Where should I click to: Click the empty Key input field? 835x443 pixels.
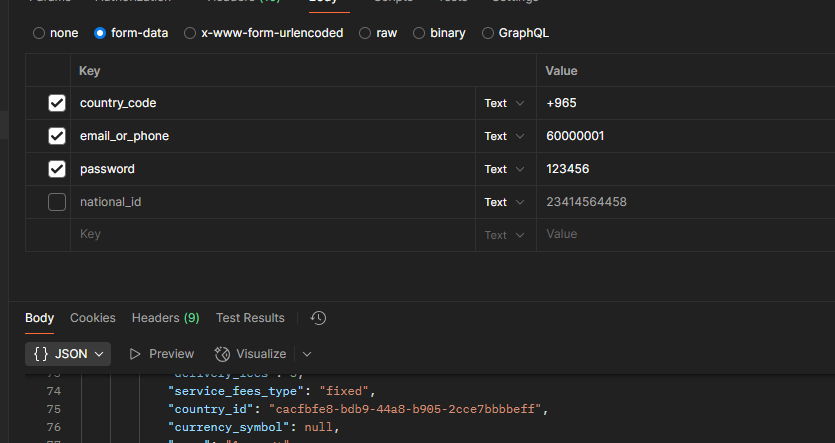click(x=273, y=234)
